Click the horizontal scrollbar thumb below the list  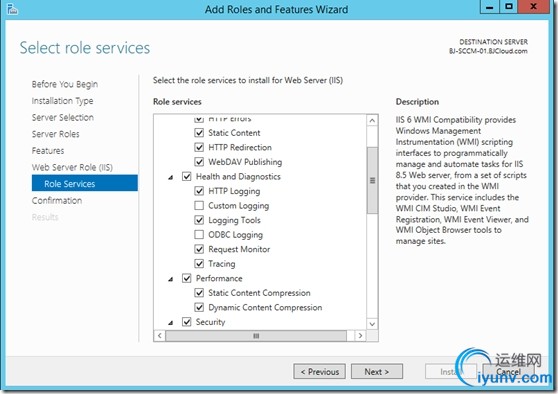tap(256, 336)
